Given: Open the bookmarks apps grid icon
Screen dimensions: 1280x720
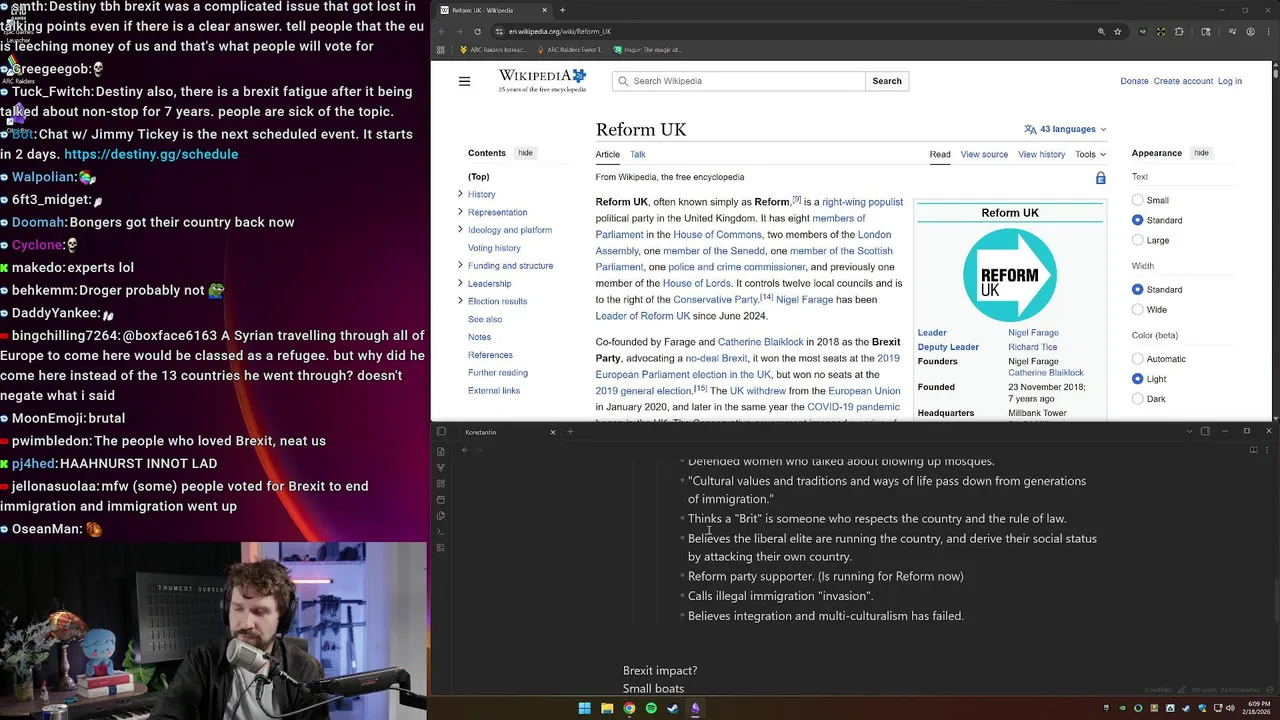Looking at the screenshot, I should 441,49.
